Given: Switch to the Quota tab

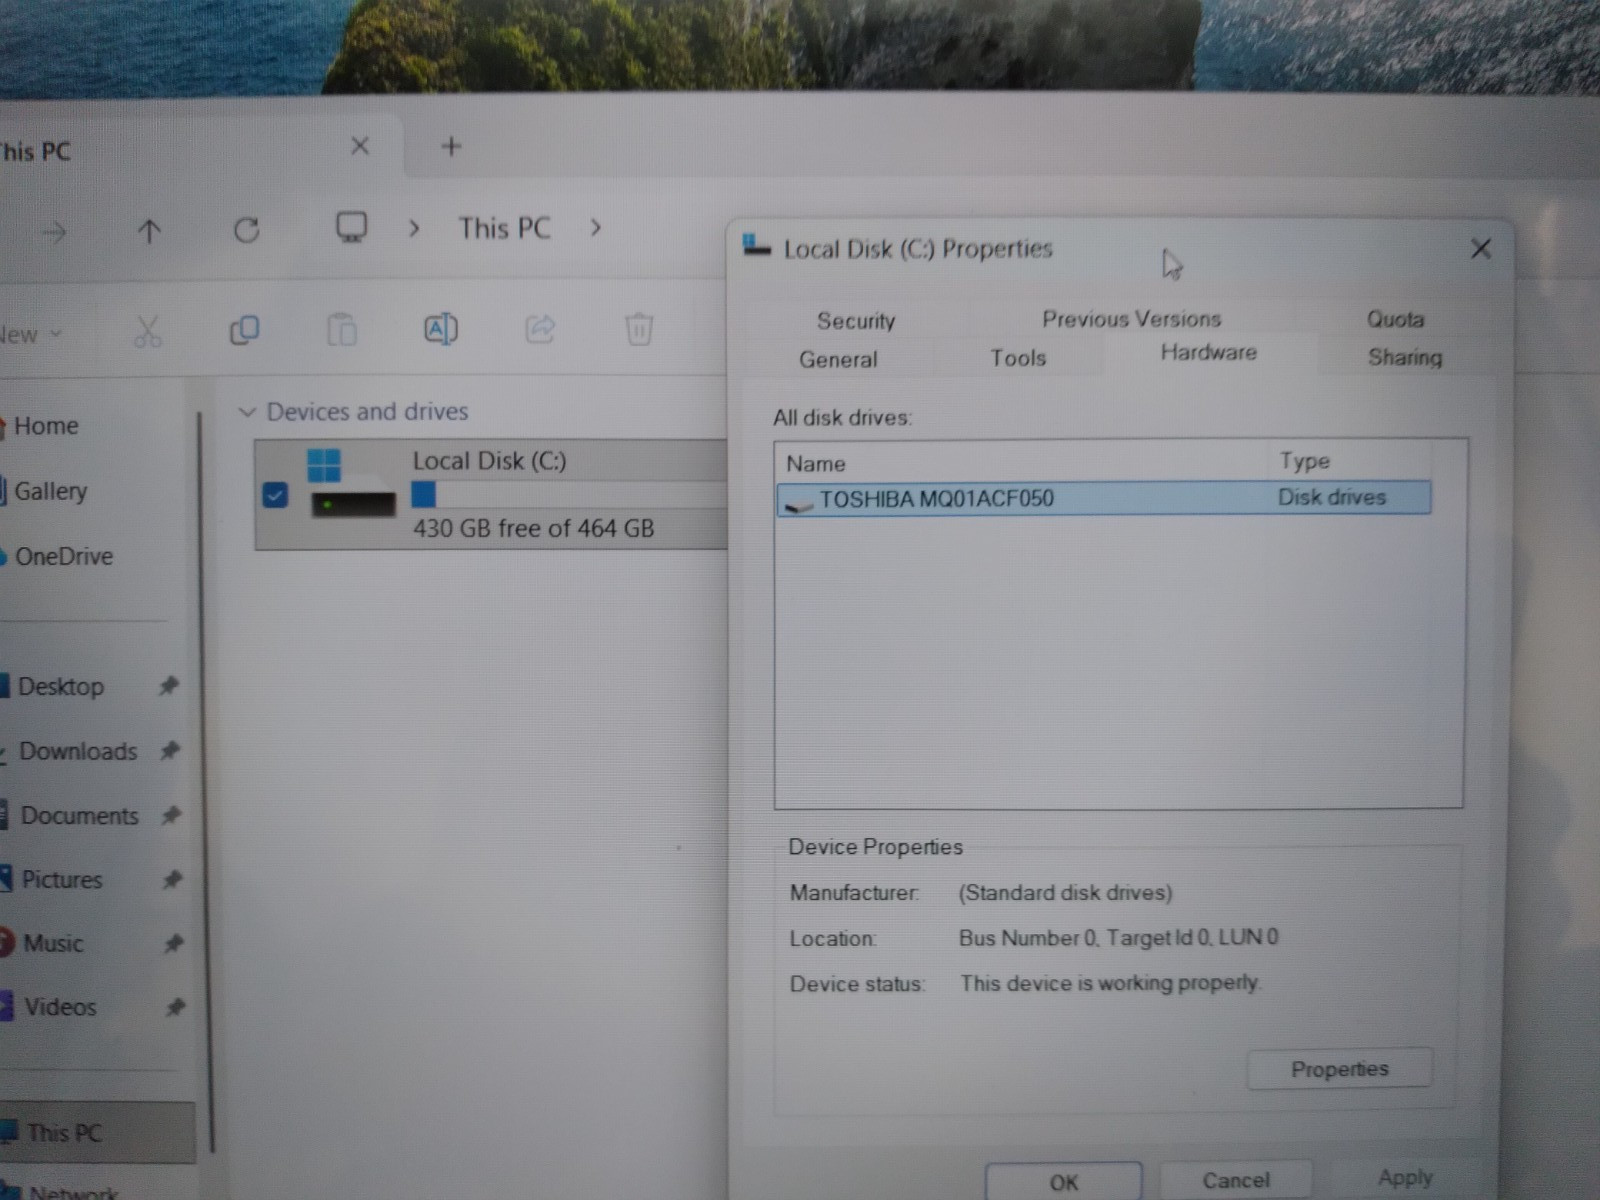Looking at the screenshot, I should pyautogui.click(x=1395, y=319).
